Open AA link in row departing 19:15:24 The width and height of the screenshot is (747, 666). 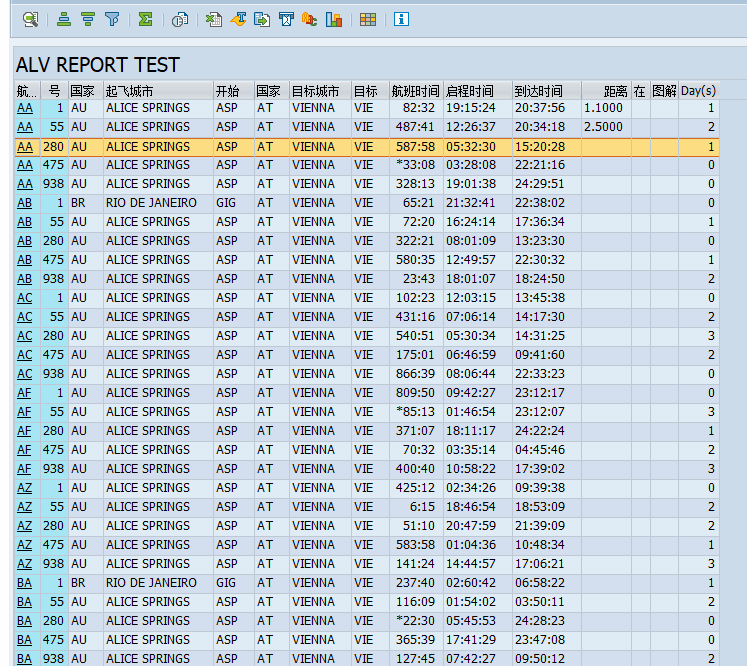pos(25,108)
